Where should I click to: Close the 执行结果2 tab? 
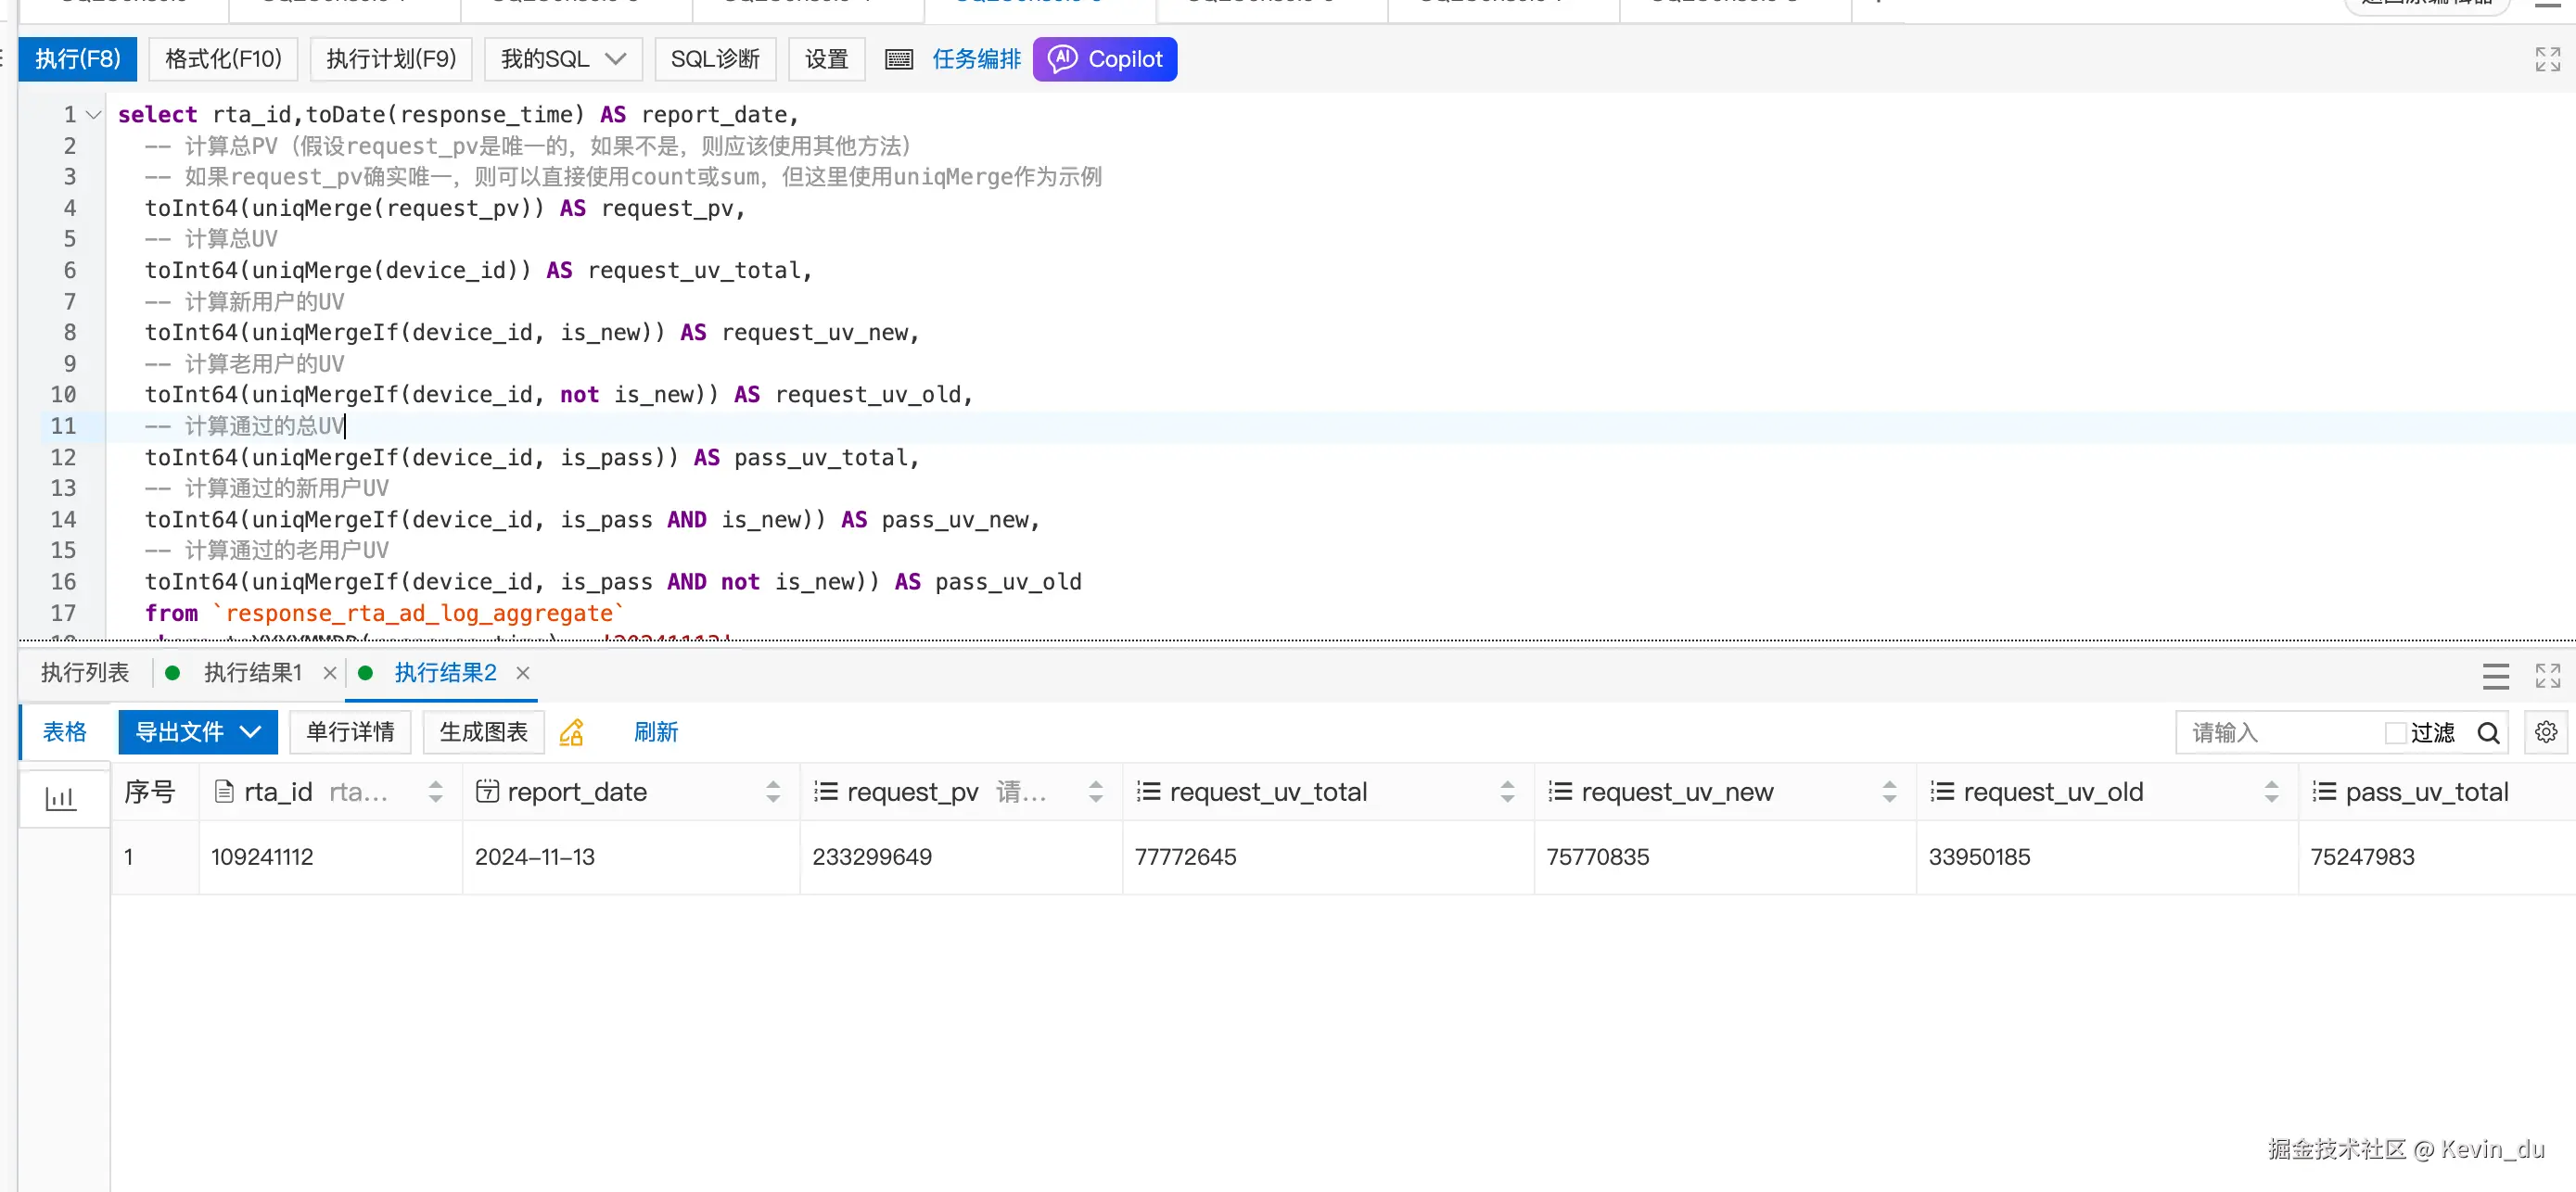[x=522, y=673]
